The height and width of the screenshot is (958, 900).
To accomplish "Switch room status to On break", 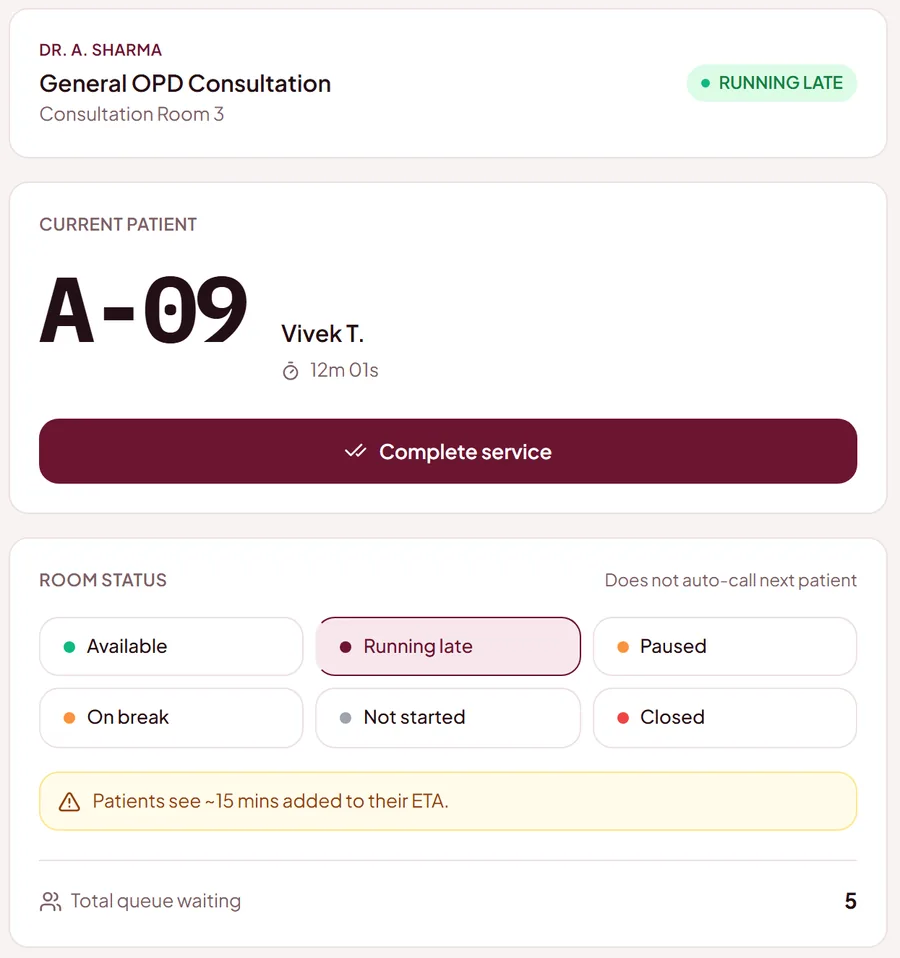I will pyautogui.click(x=171, y=718).
